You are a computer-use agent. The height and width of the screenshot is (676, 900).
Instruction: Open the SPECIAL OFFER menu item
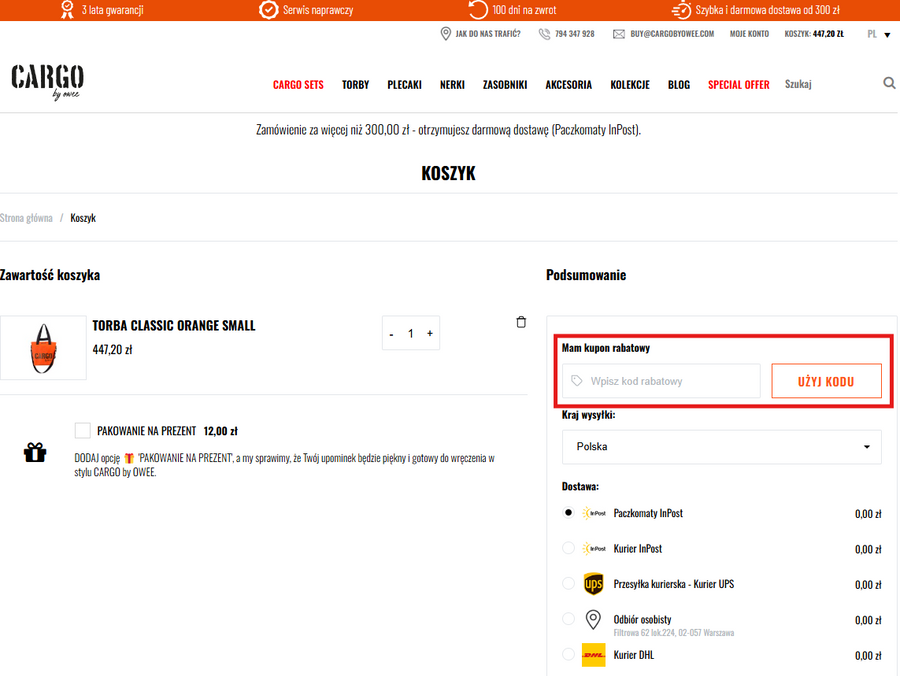(738, 85)
